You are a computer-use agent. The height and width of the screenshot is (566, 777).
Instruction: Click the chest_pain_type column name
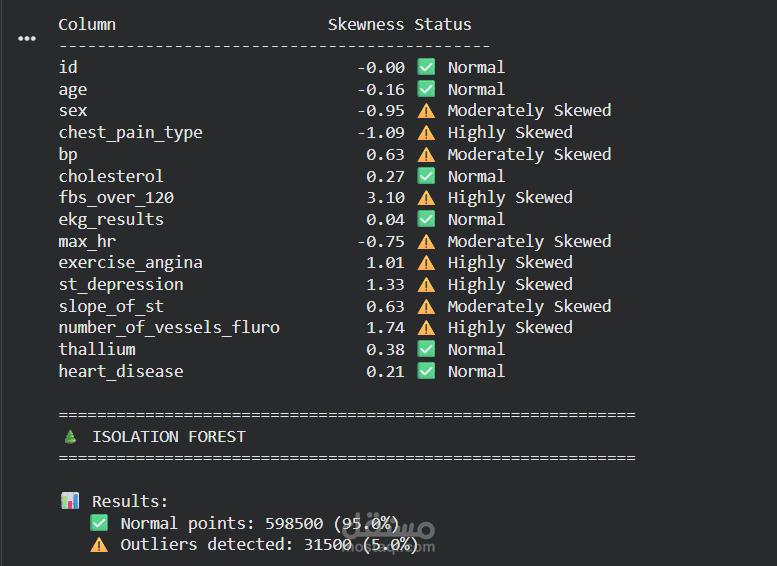(130, 133)
